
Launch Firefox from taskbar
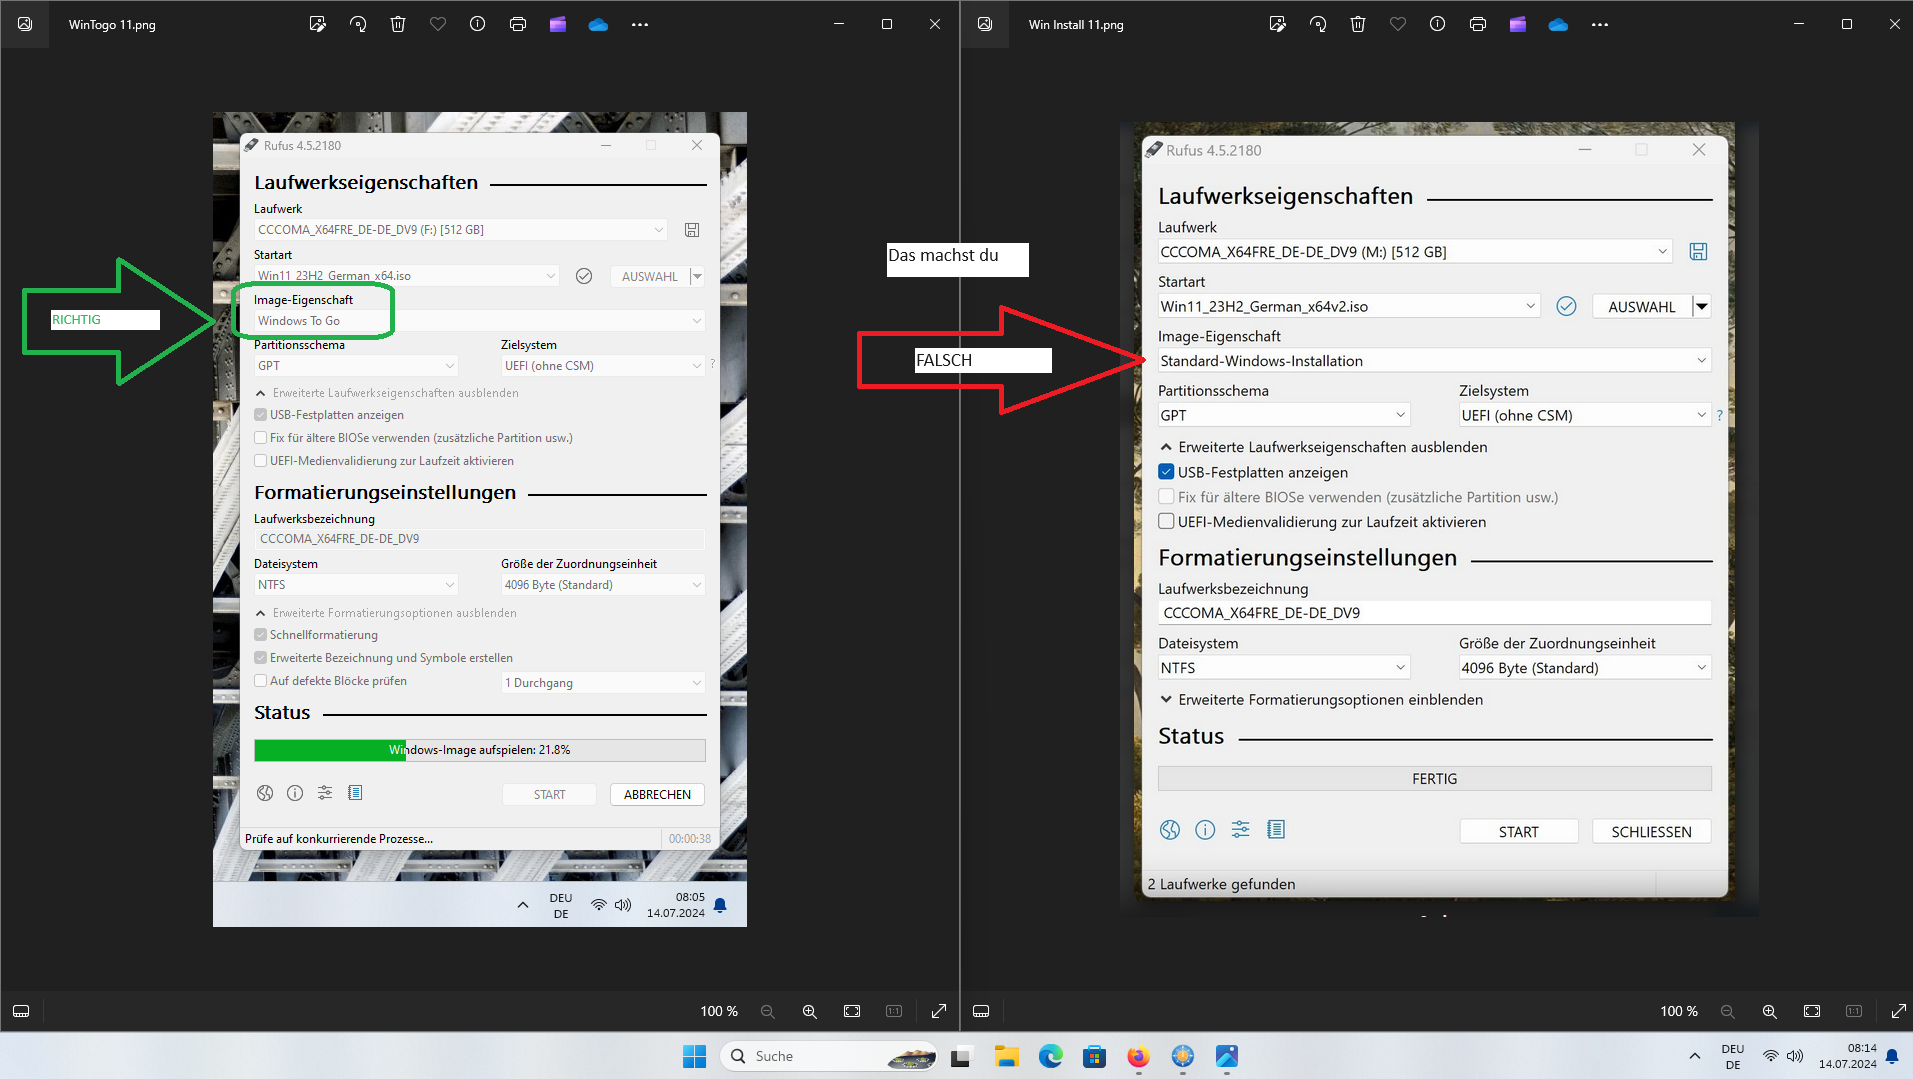pos(1138,1056)
